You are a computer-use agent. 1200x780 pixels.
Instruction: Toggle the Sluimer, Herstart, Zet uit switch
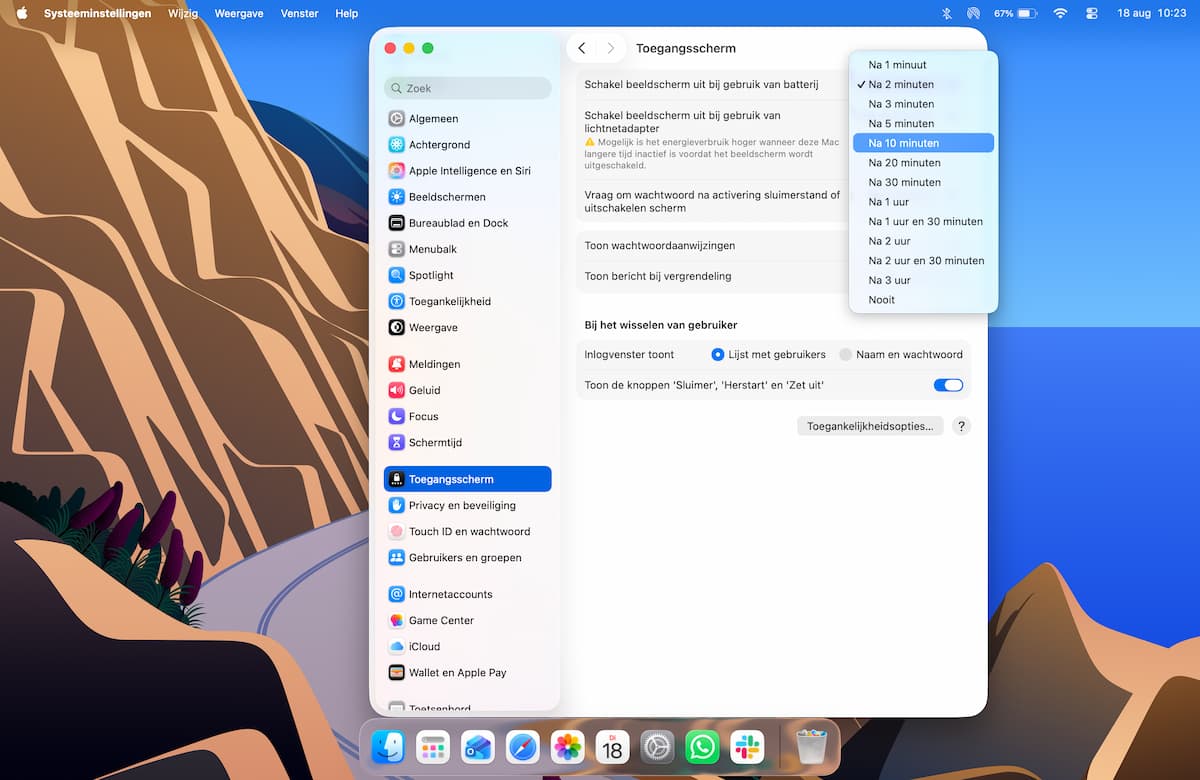coord(948,385)
